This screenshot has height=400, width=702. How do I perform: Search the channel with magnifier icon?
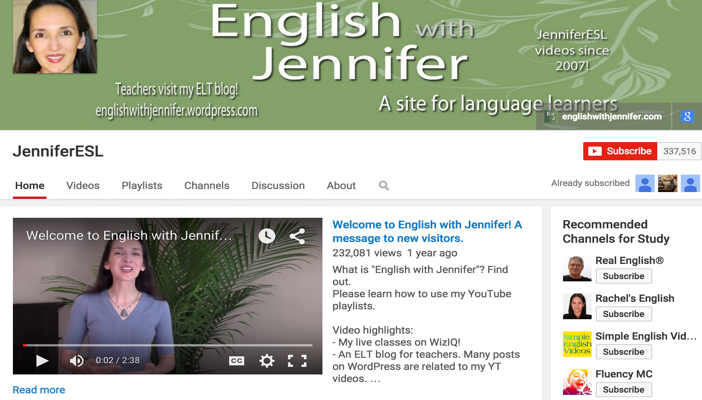(x=384, y=186)
